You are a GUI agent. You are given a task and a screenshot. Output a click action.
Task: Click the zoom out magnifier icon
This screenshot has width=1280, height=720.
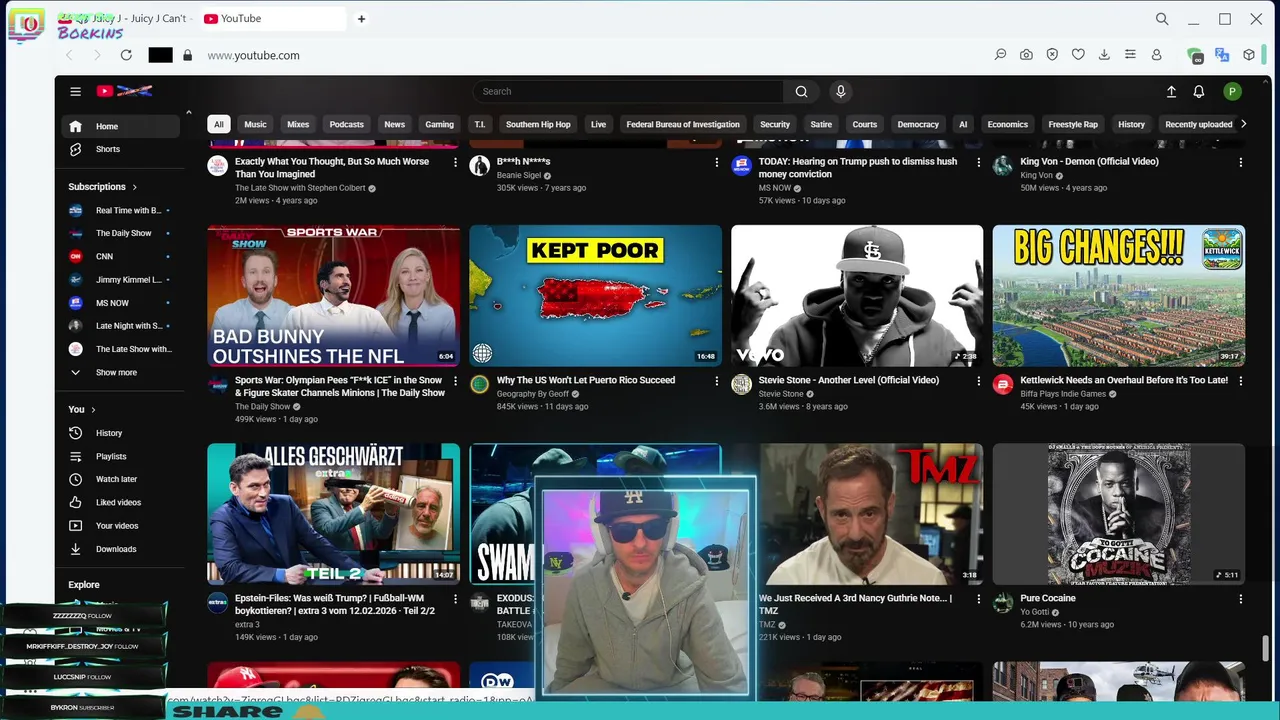tap(1000, 55)
